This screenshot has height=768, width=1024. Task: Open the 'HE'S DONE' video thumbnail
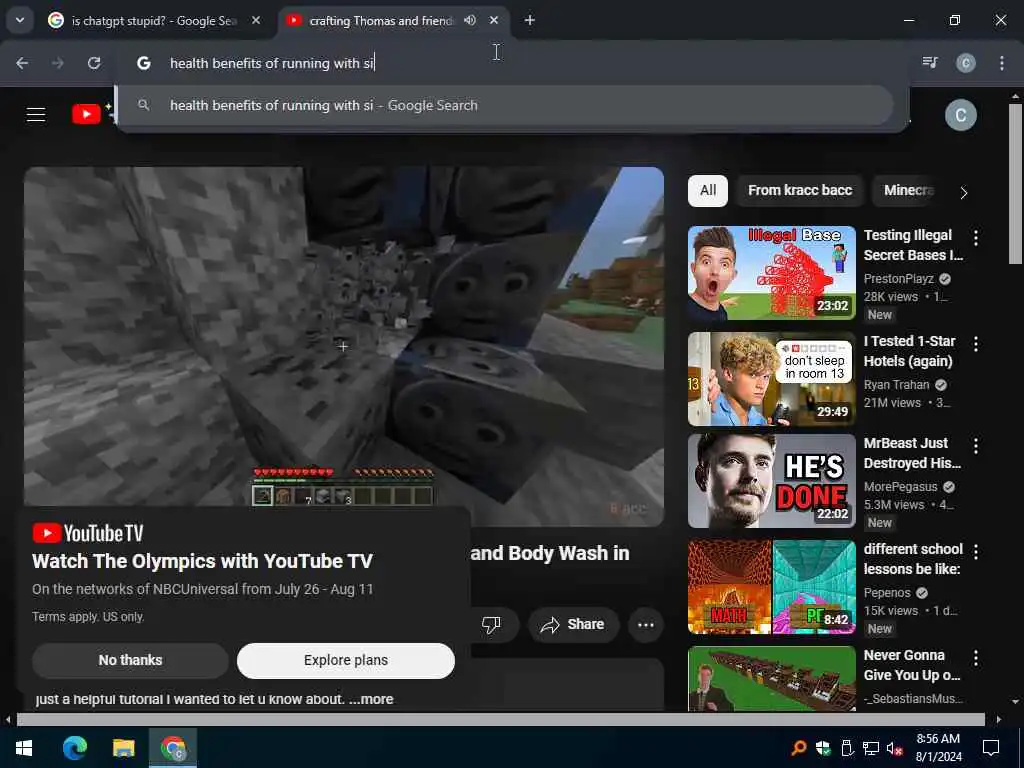click(x=771, y=481)
